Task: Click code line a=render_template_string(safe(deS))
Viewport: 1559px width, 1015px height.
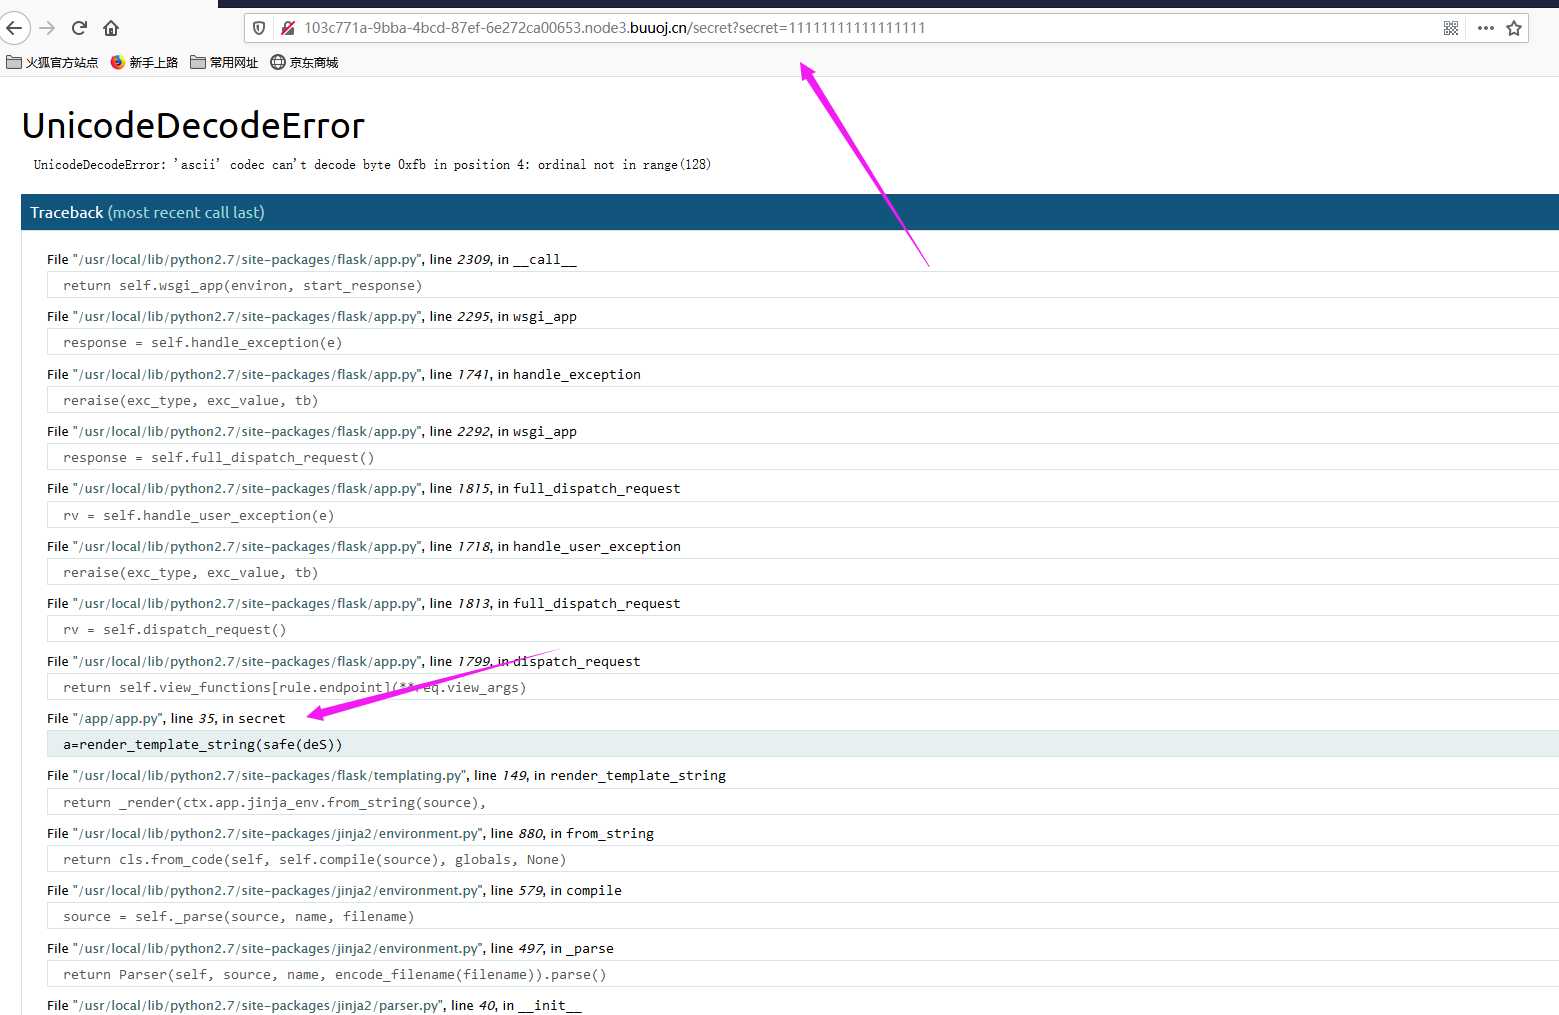Action: (803, 745)
